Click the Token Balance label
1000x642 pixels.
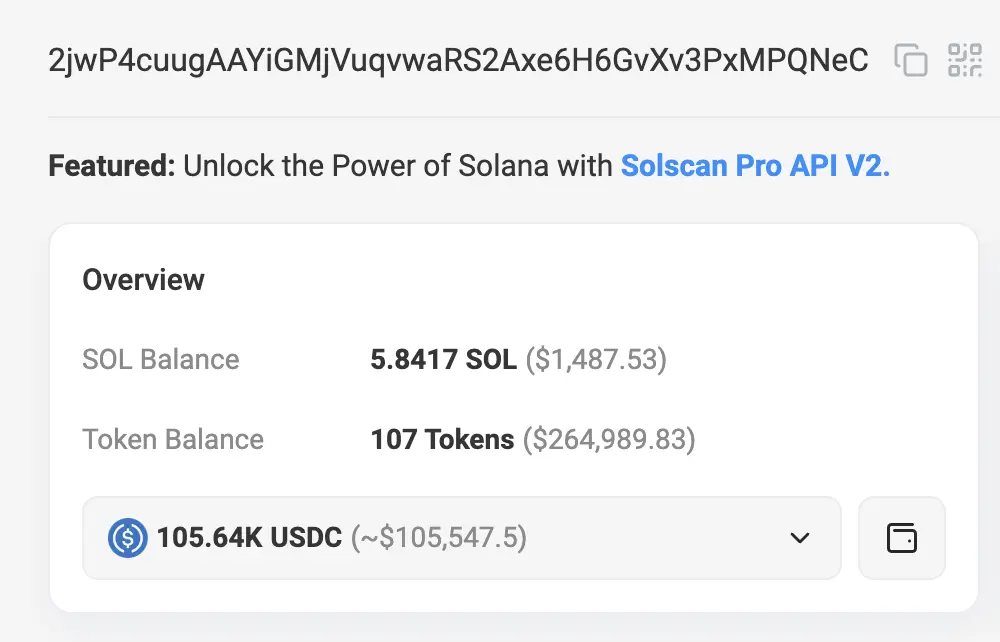pos(173,439)
